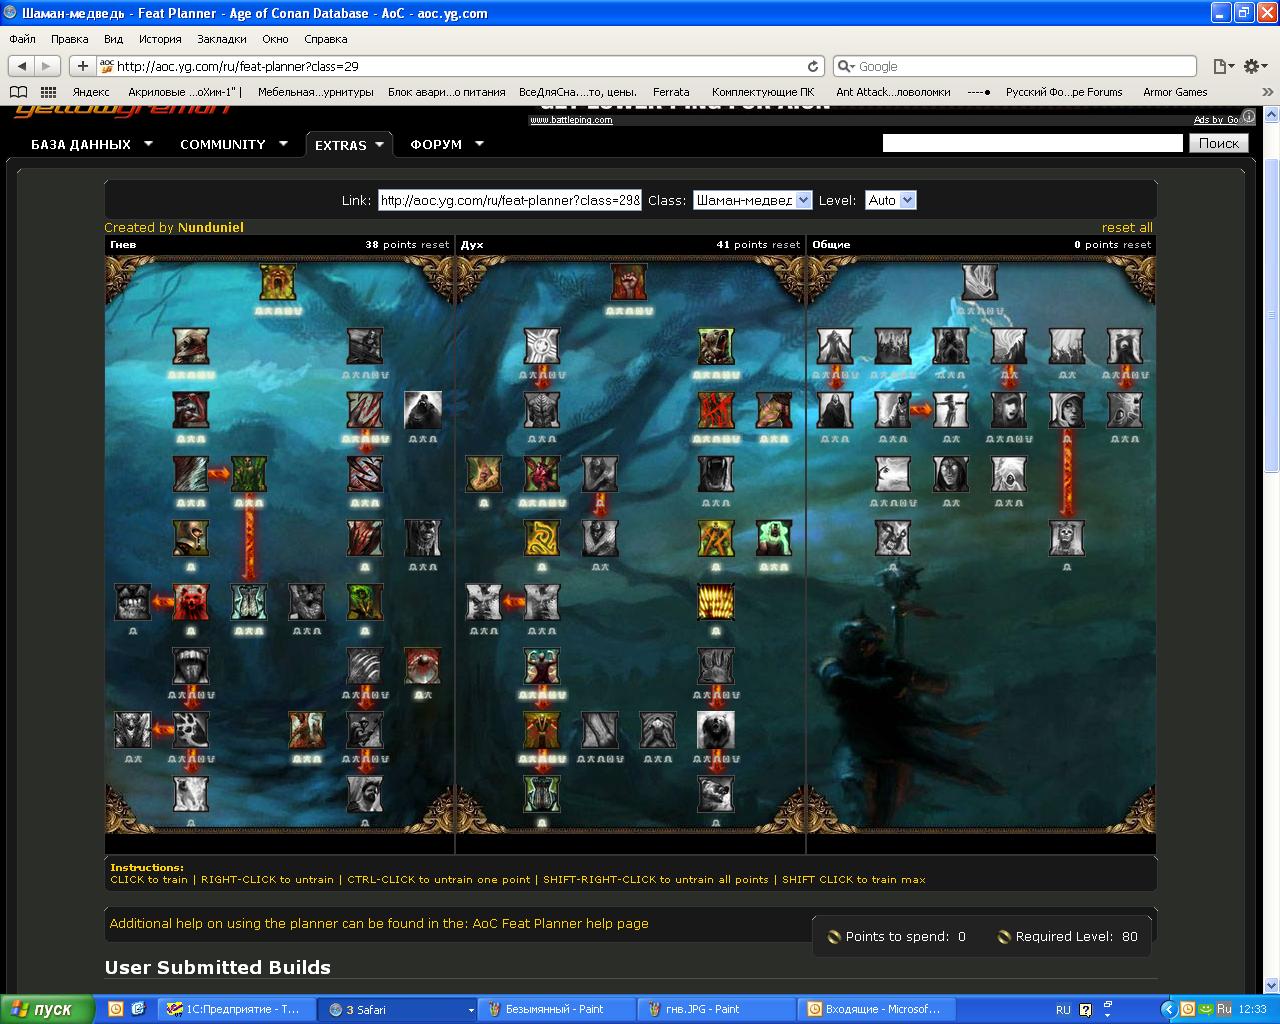This screenshot has height=1024, width=1280.
Task: Expand the БАЗА ДАННЫХ site menu
Action: [x=92, y=144]
